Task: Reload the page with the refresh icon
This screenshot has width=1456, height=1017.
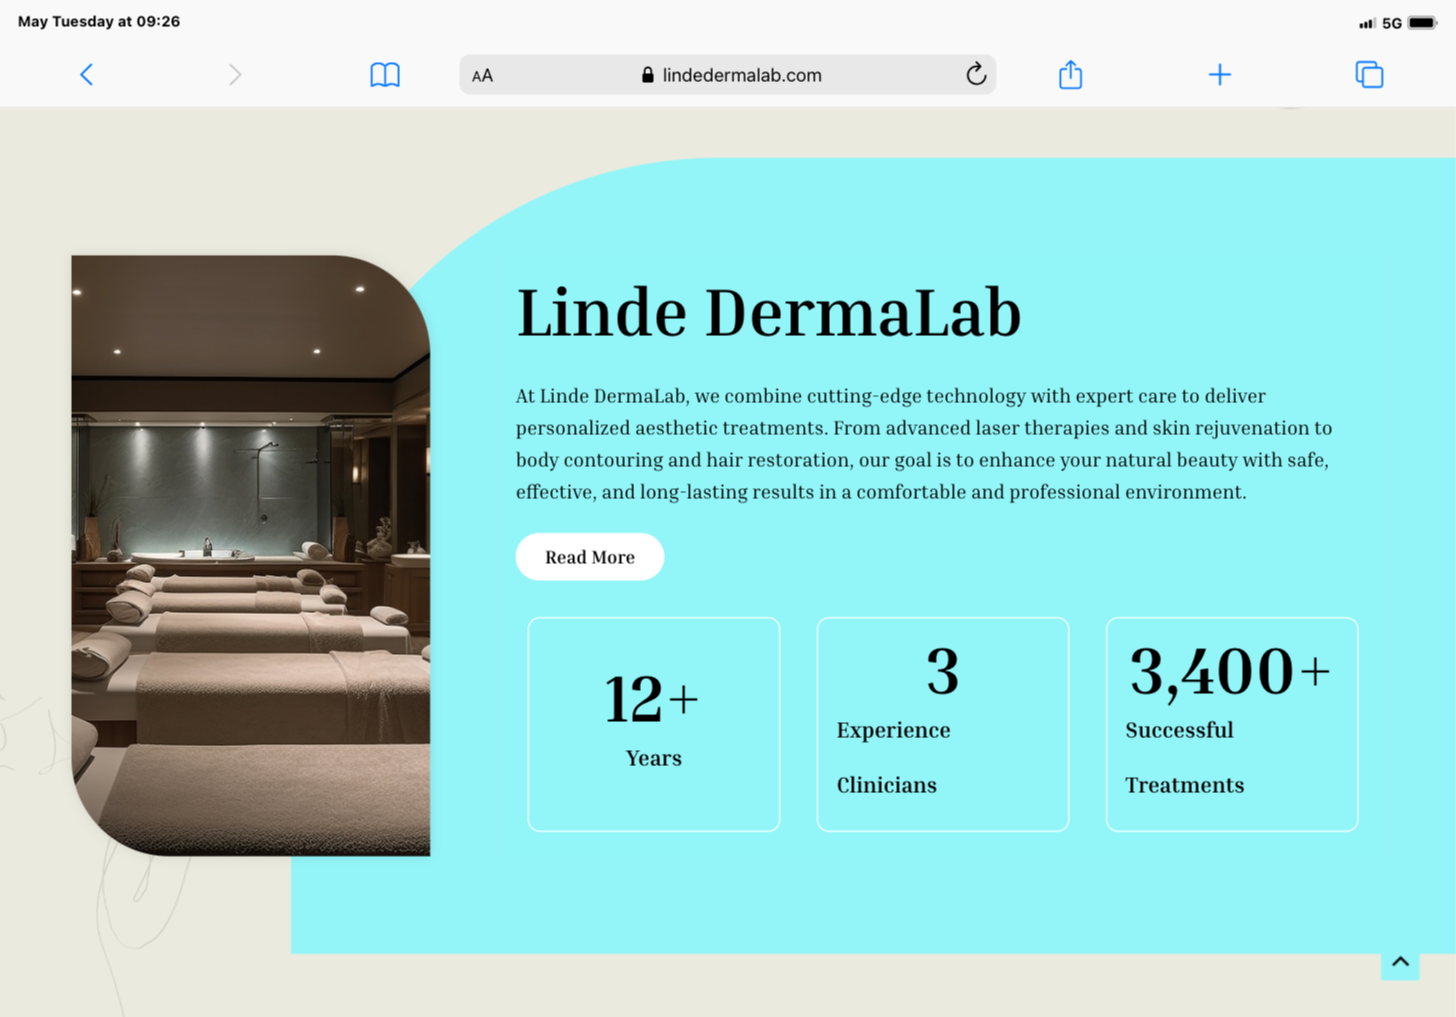Action: coord(976,74)
